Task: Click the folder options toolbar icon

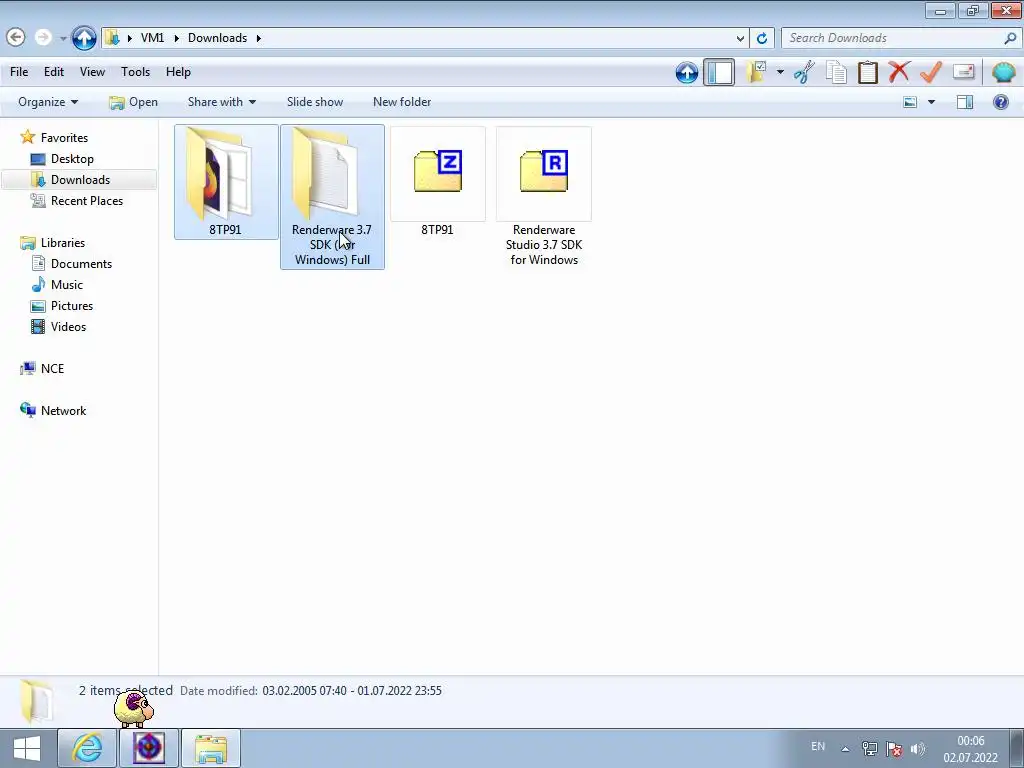Action: click(756, 72)
